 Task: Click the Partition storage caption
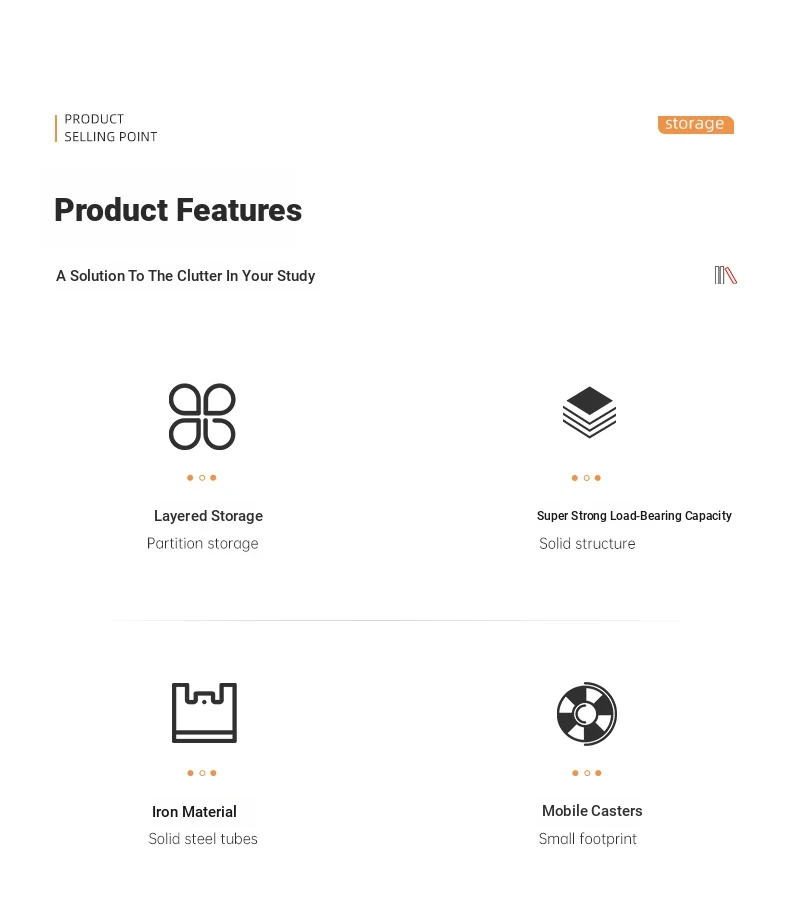[202, 543]
